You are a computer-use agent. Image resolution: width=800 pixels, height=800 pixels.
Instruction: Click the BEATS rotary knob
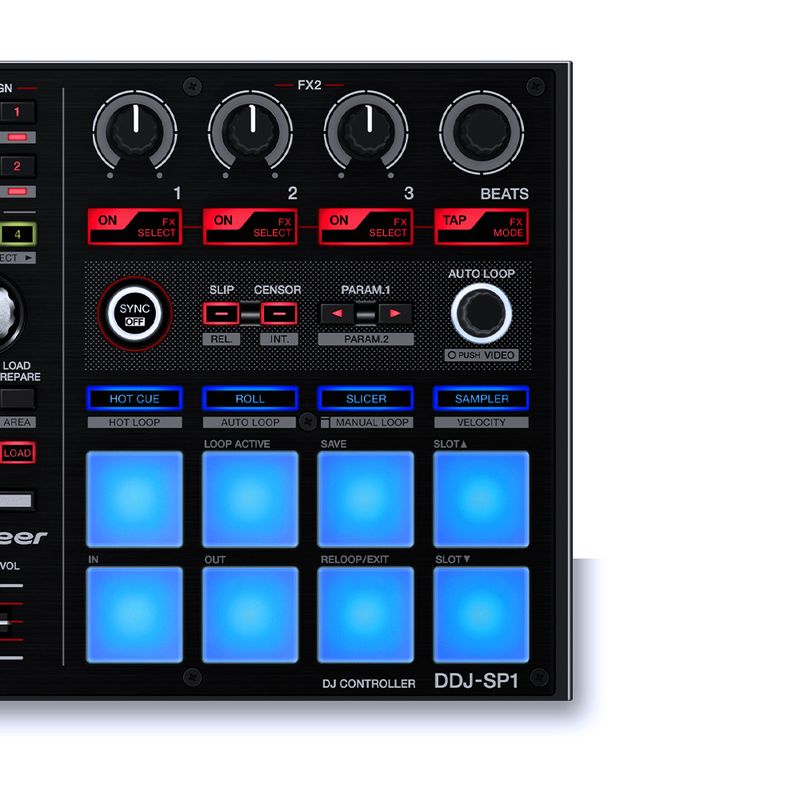[482, 132]
